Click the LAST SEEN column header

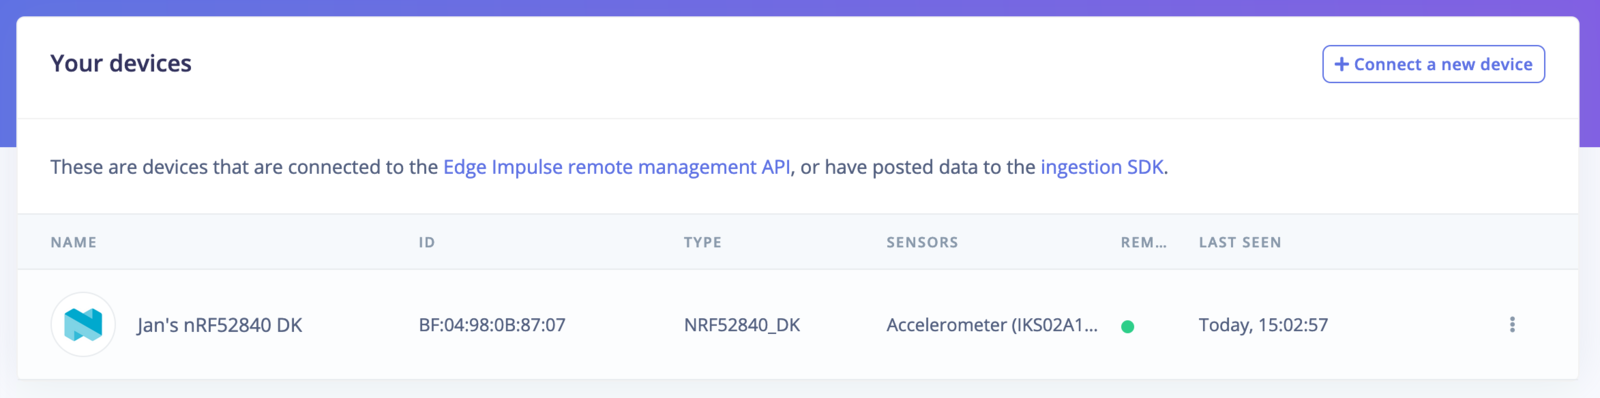(1240, 242)
